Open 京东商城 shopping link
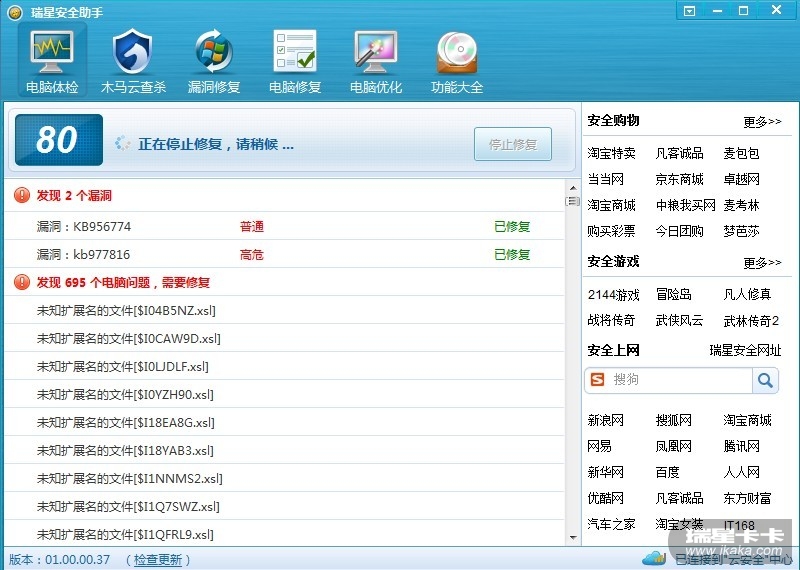The width and height of the screenshot is (800, 570). (679, 179)
